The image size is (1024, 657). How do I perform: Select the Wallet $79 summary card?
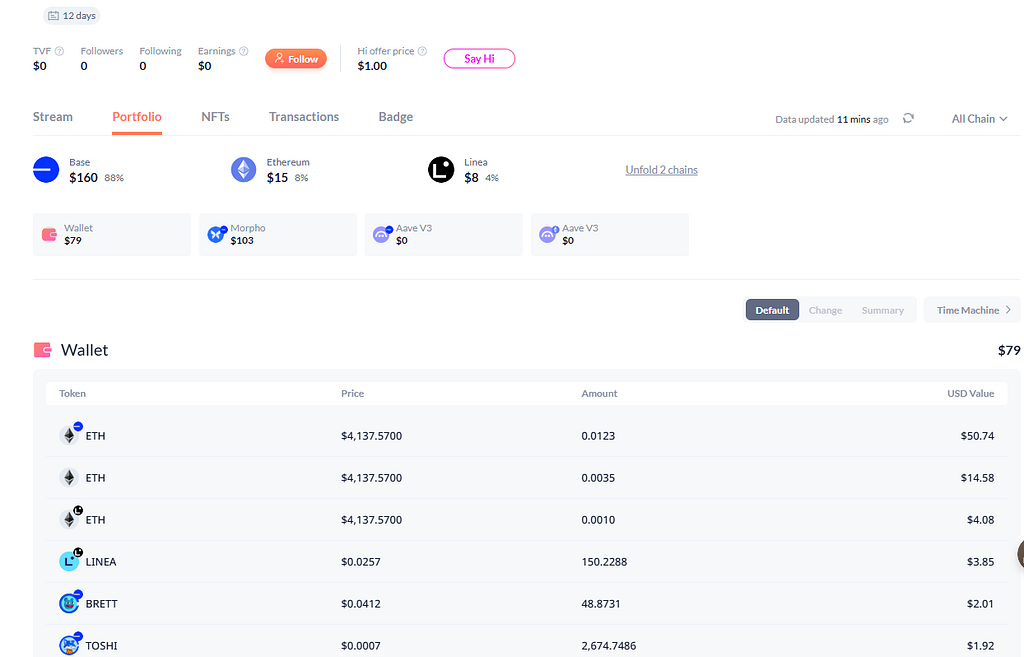111,234
